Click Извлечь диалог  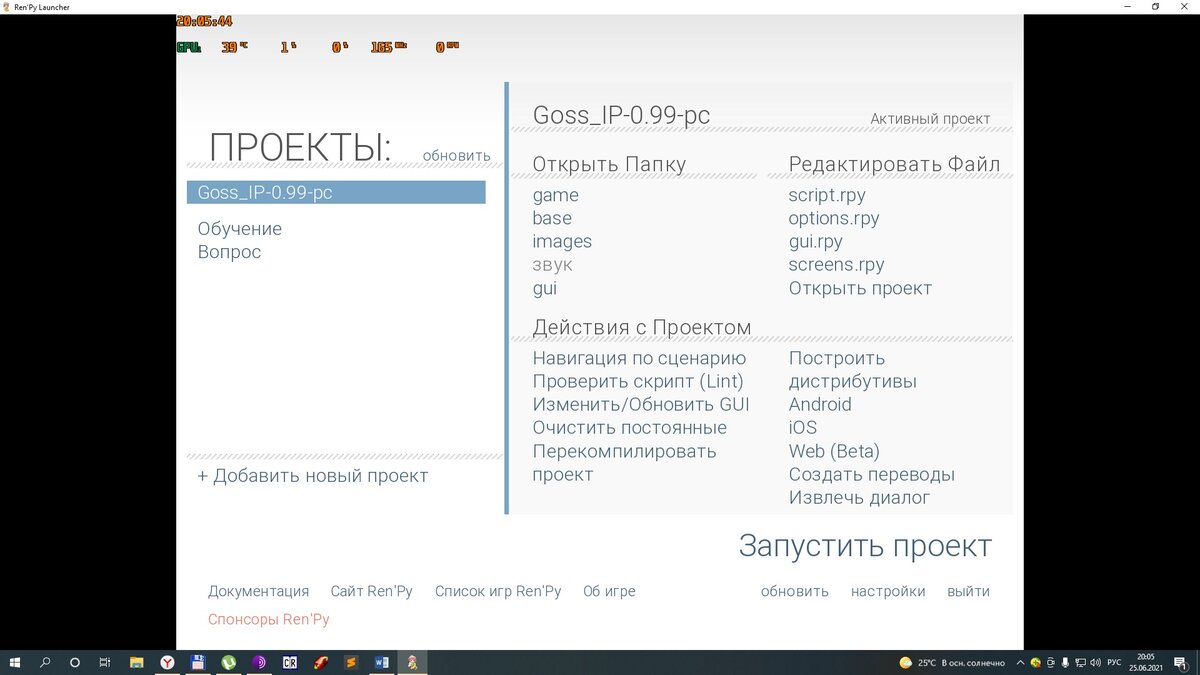point(859,497)
